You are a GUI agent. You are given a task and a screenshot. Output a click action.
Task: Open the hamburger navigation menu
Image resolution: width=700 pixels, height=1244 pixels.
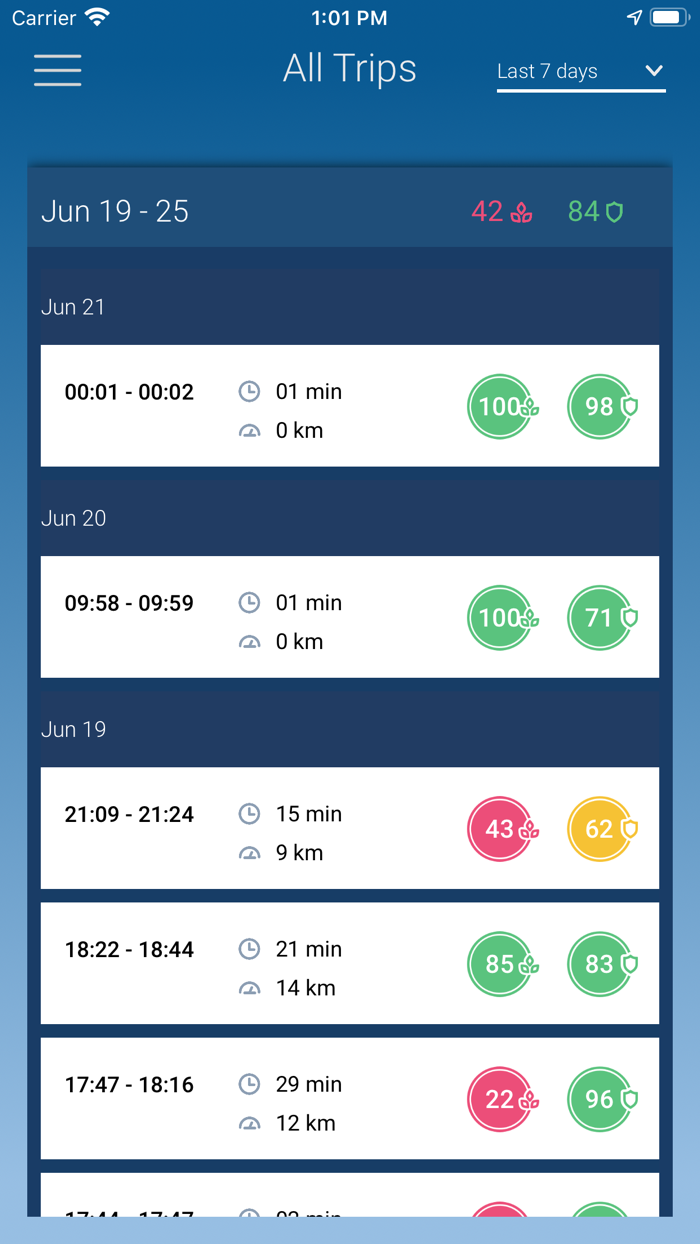click(x=58, y=70)
